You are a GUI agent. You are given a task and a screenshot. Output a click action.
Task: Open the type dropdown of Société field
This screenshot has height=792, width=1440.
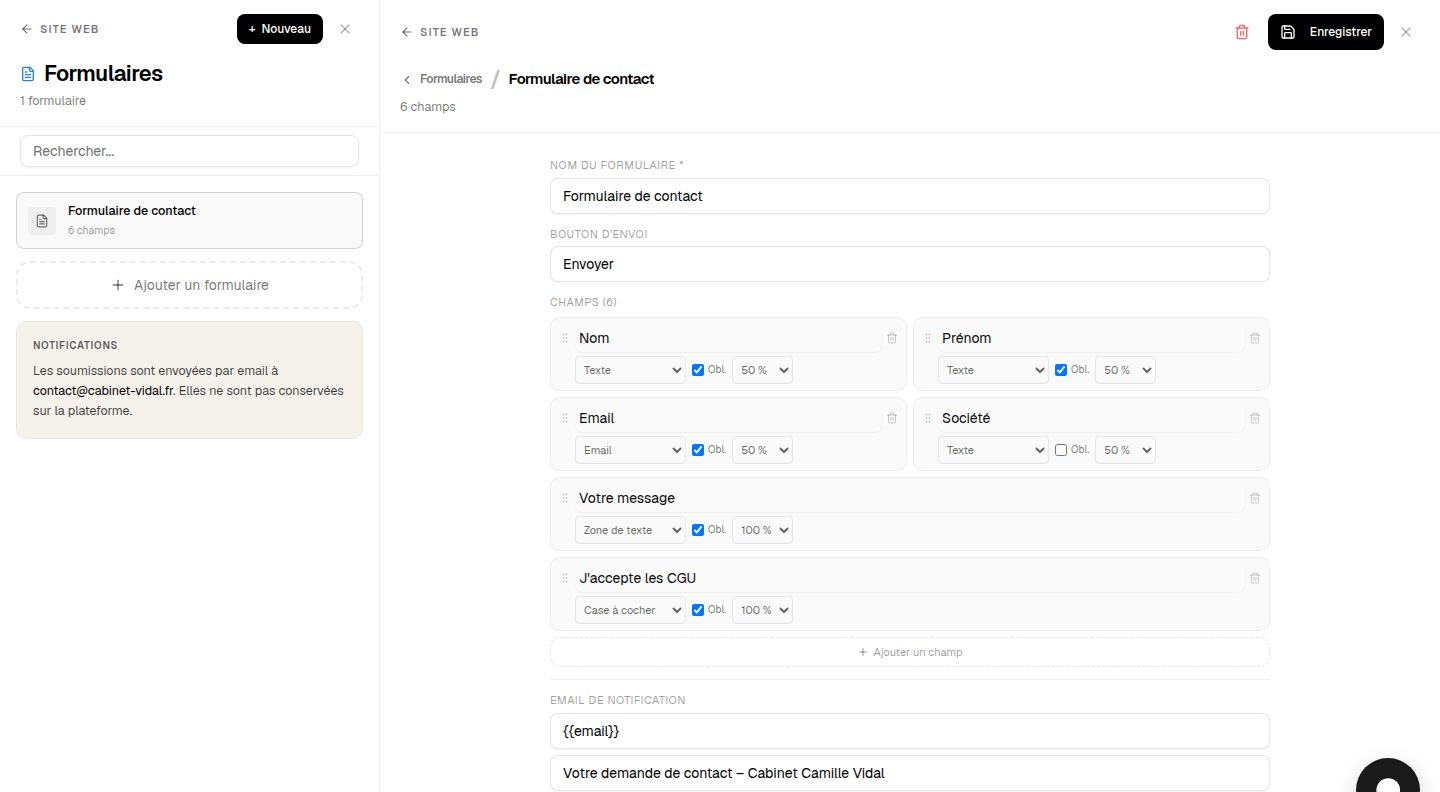point(993,450)
